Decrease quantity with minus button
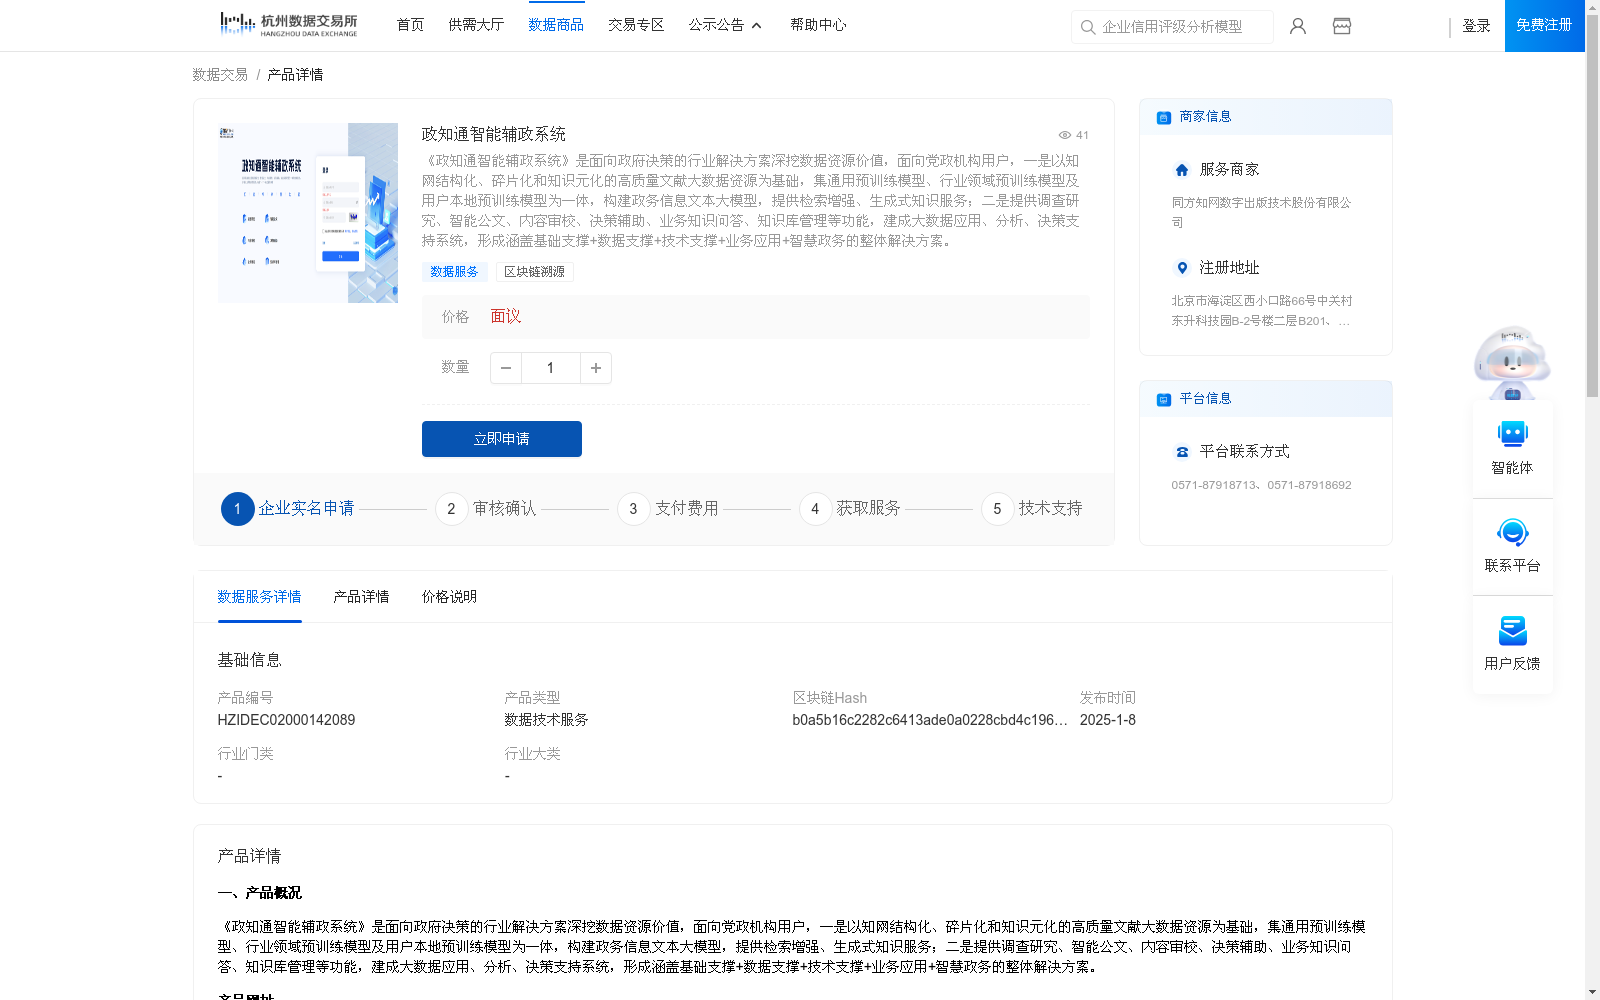The width and height of the screenshot is (1600, 1000). coord(506,368)
